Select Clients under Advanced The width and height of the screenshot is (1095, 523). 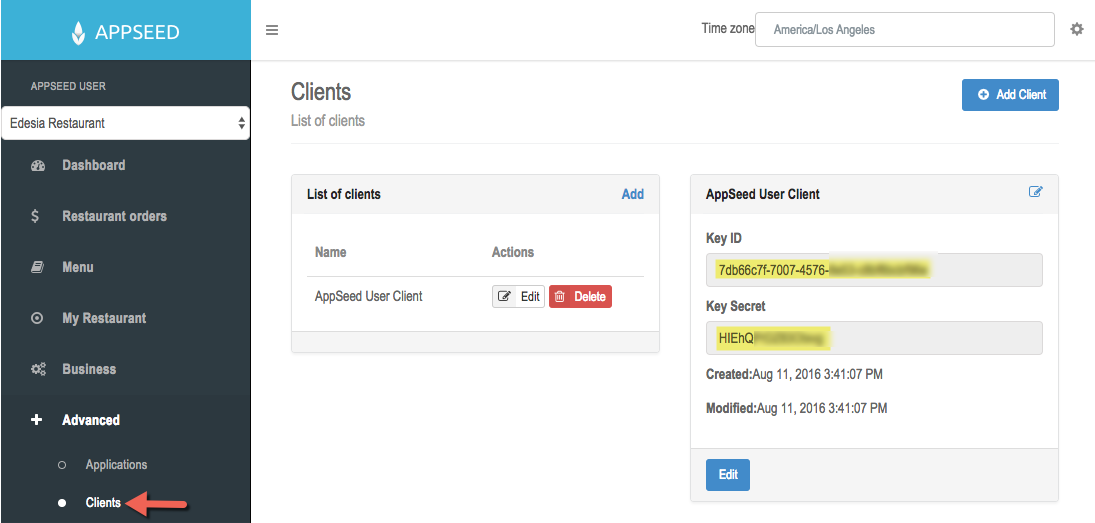103,503
